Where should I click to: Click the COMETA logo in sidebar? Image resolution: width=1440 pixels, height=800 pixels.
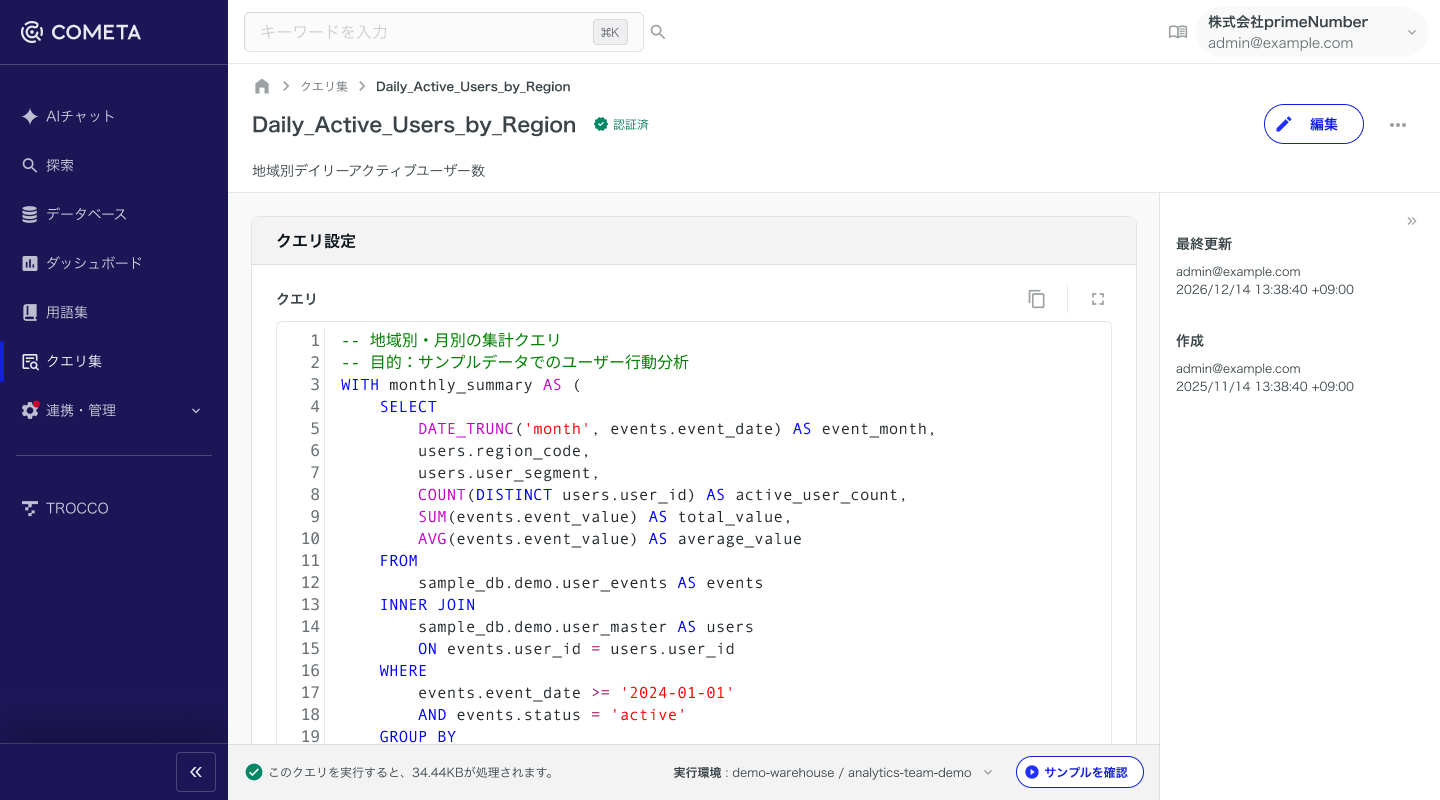pyautogui.click(x=81, y=32)
